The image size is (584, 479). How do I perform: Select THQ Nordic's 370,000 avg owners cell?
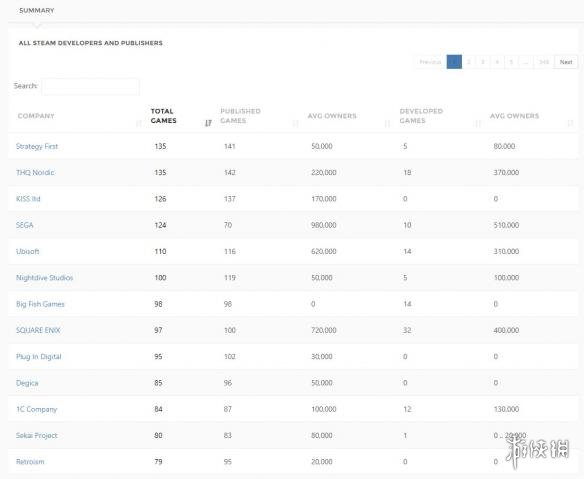(506, 172)
